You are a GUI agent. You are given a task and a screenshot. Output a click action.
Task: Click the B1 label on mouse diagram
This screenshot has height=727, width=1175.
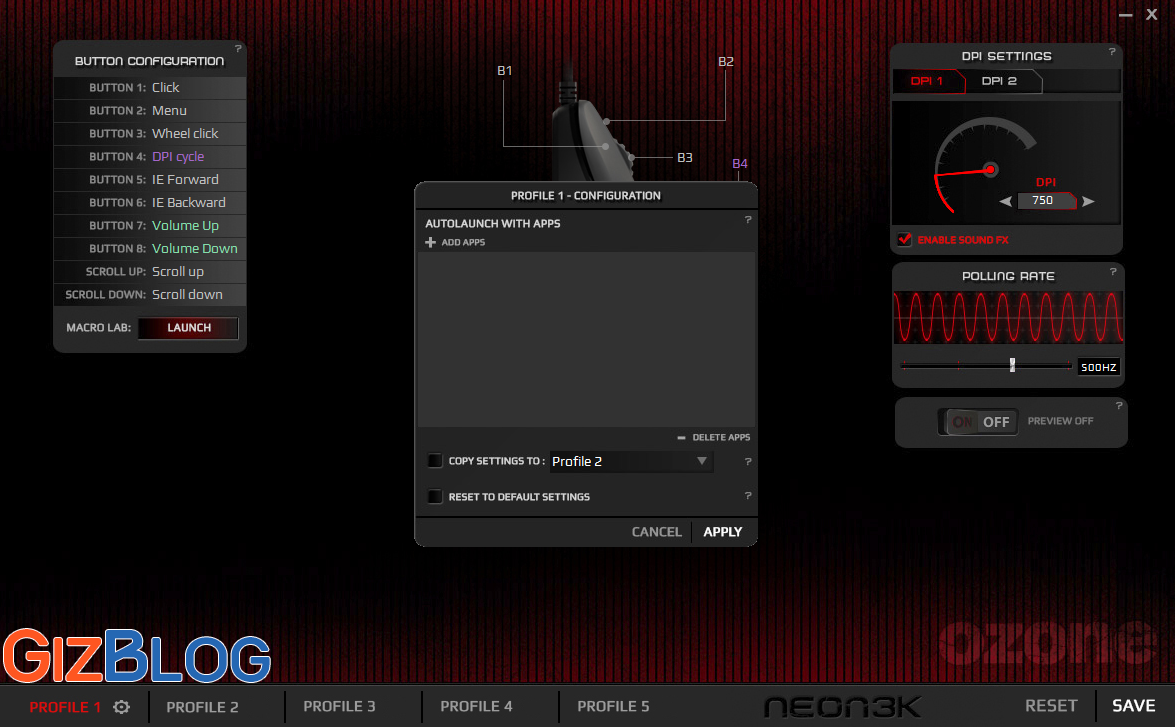point(504,70)
